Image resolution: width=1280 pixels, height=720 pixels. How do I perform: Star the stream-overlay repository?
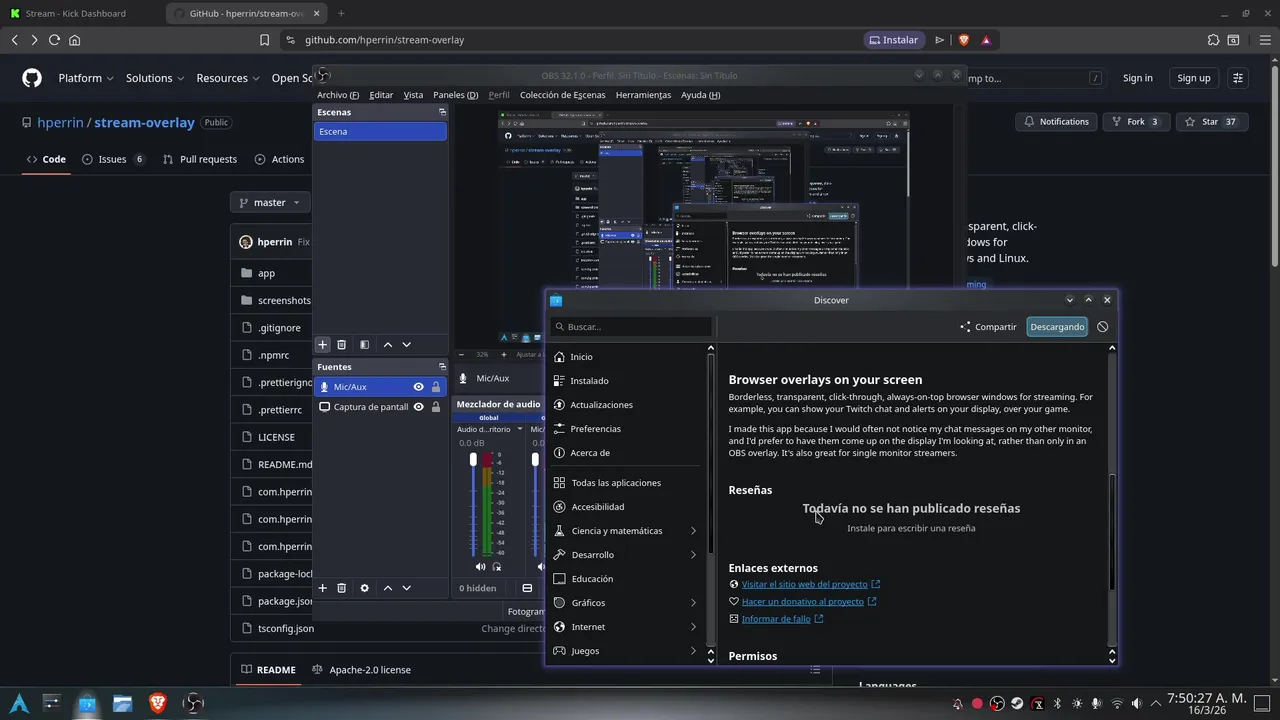1211,122
